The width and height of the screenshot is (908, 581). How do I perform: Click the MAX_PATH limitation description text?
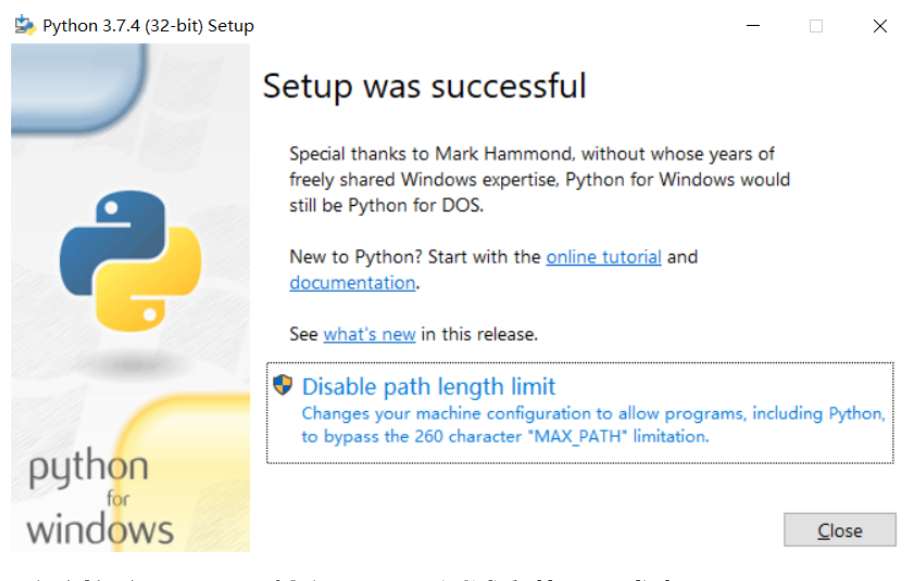coord(593,425)
